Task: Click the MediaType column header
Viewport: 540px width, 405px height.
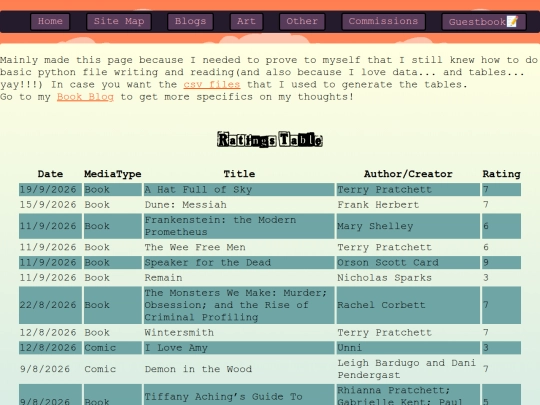Action: (x=113, y=174)
